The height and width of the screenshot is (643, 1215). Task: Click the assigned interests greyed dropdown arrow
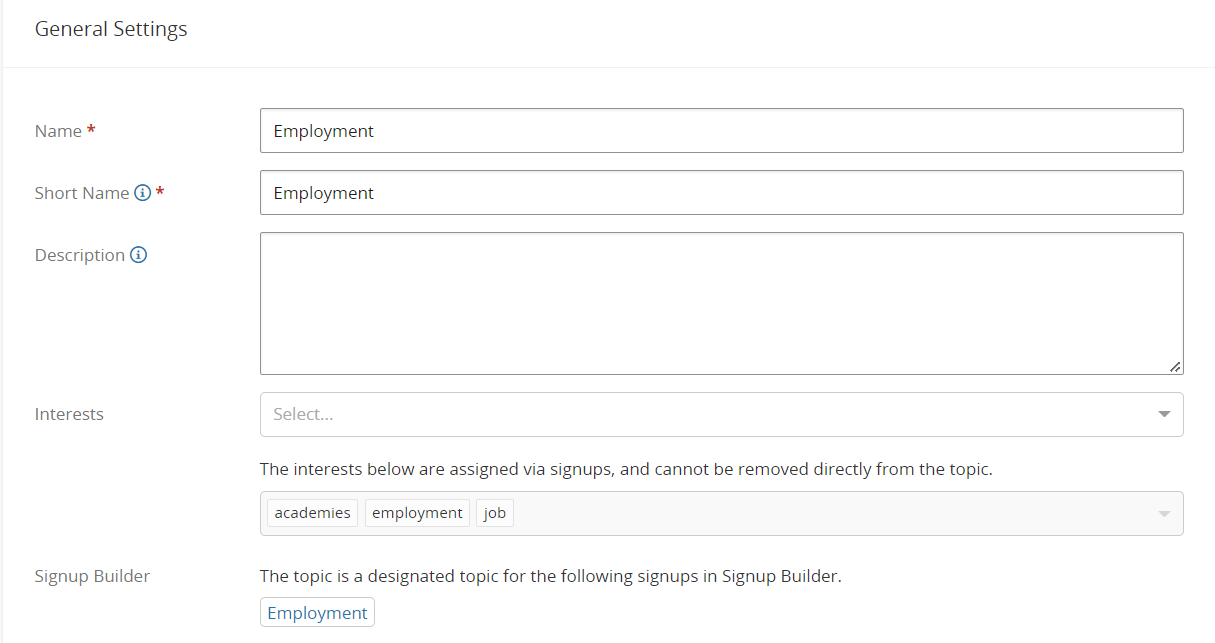coord(1164,513)
